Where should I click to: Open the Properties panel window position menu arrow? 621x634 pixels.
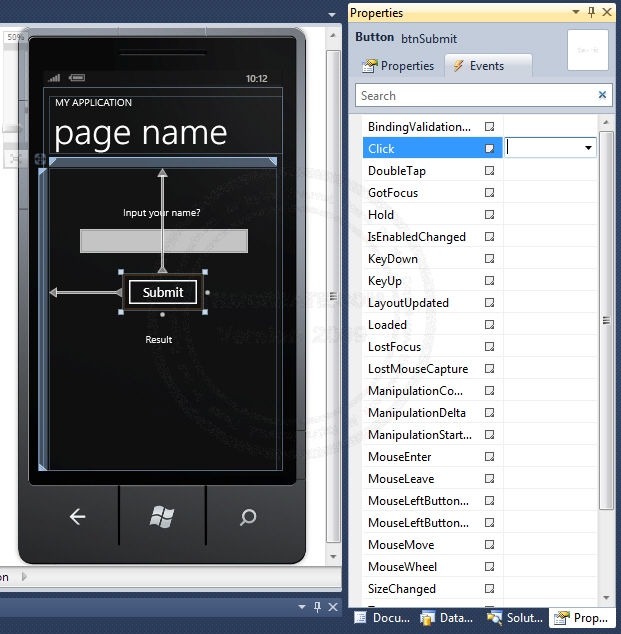[x=575, y=12]
